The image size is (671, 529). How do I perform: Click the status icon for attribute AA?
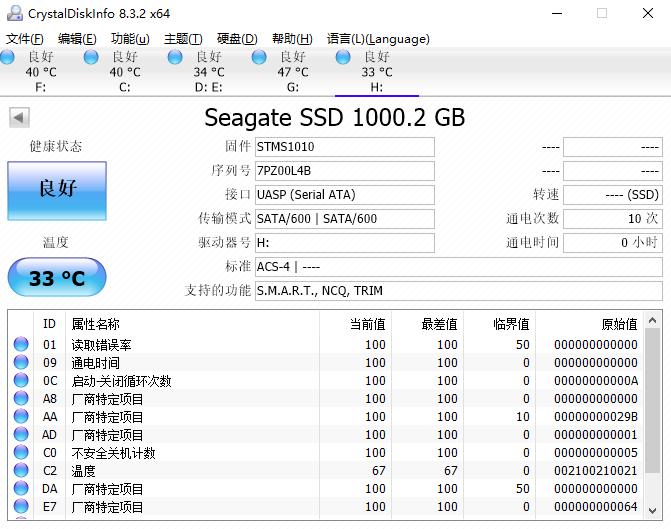tap(21, 416)
